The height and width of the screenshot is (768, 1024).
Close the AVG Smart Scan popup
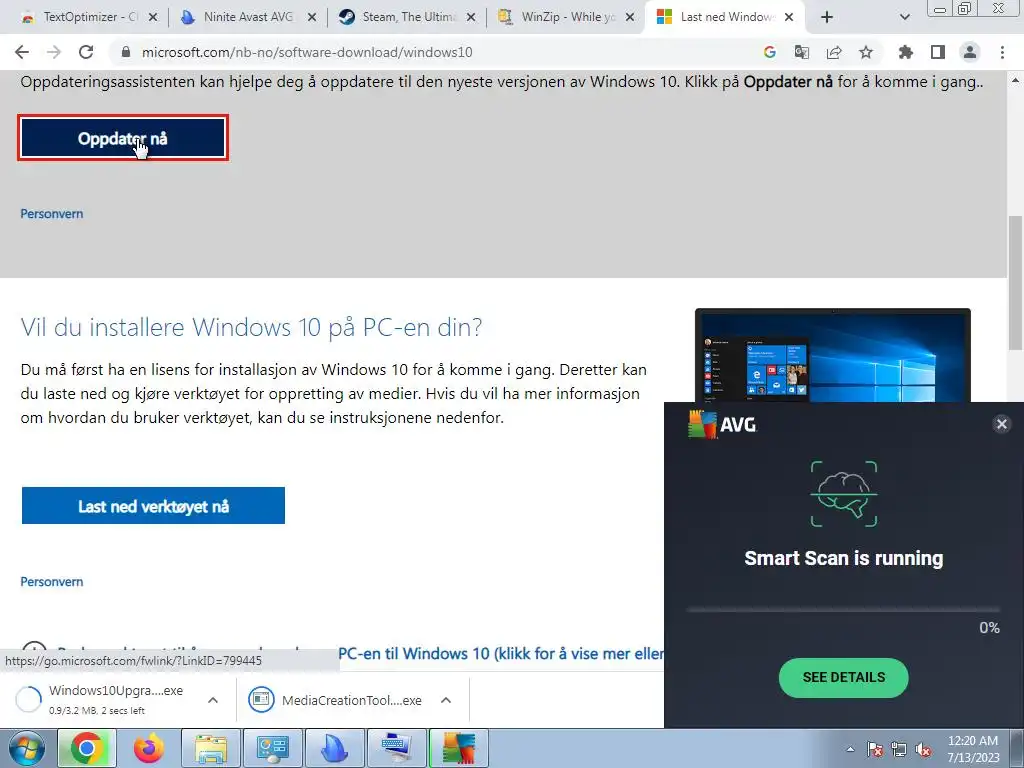(1001, 424)
